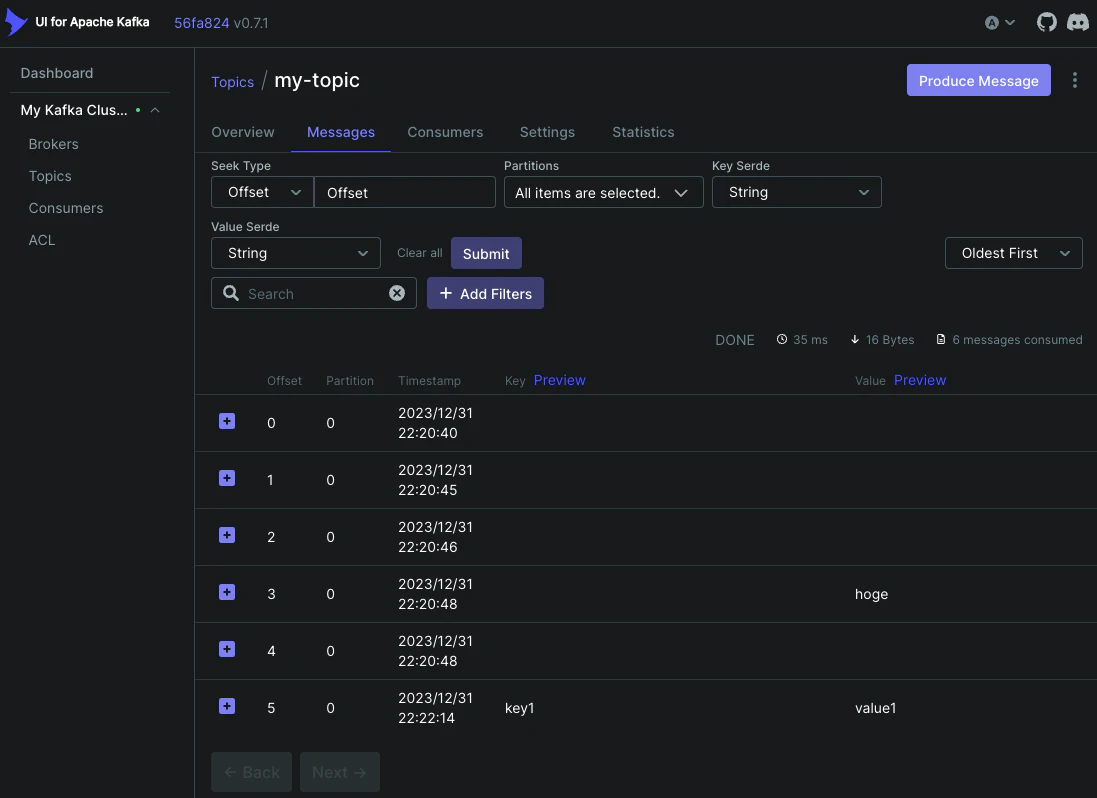The image size is (1097, 798).
Task: Expand message row with offset 2
Action: point(227,535)
